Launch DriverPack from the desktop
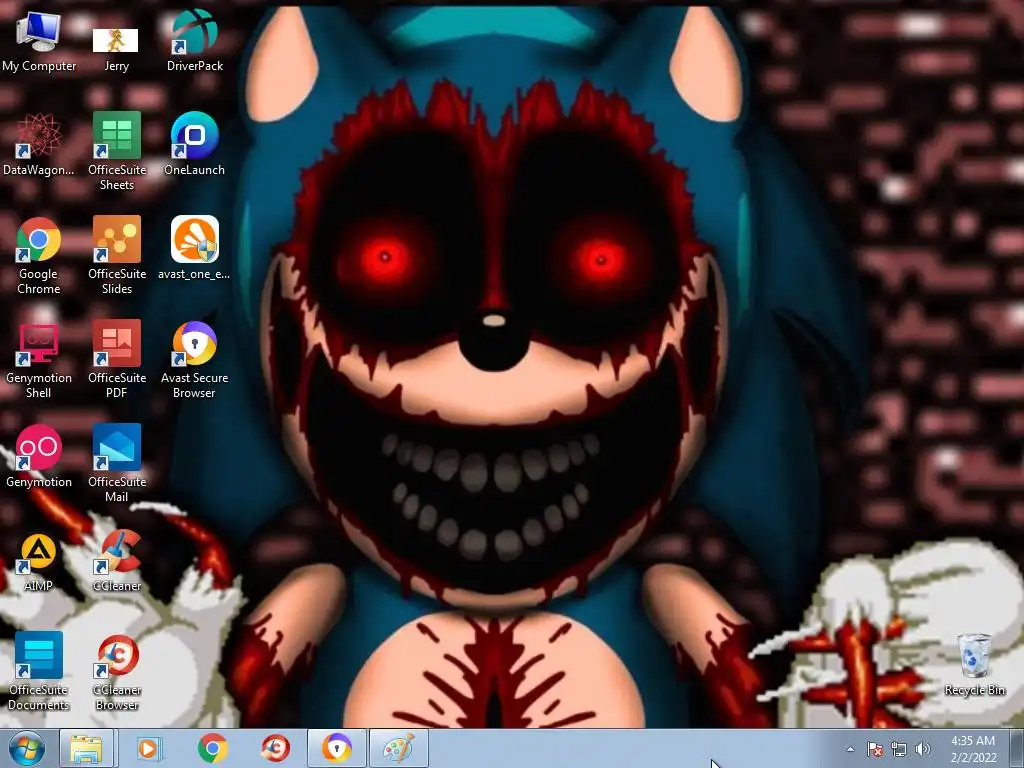 pos(195,40)
